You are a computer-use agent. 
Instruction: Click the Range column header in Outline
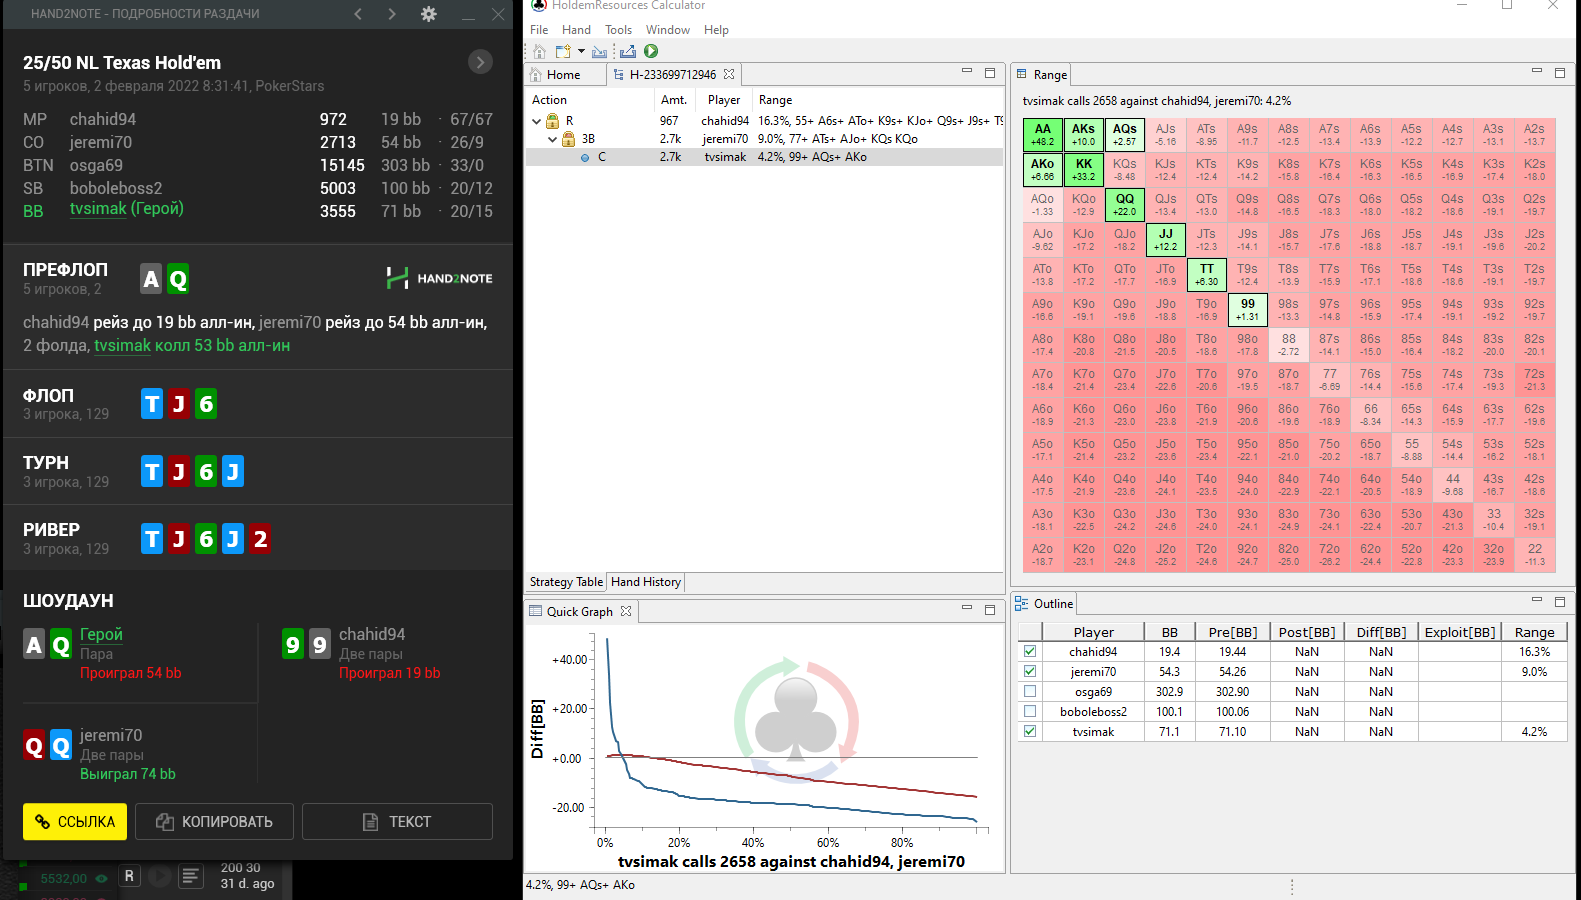(1534, 632)
